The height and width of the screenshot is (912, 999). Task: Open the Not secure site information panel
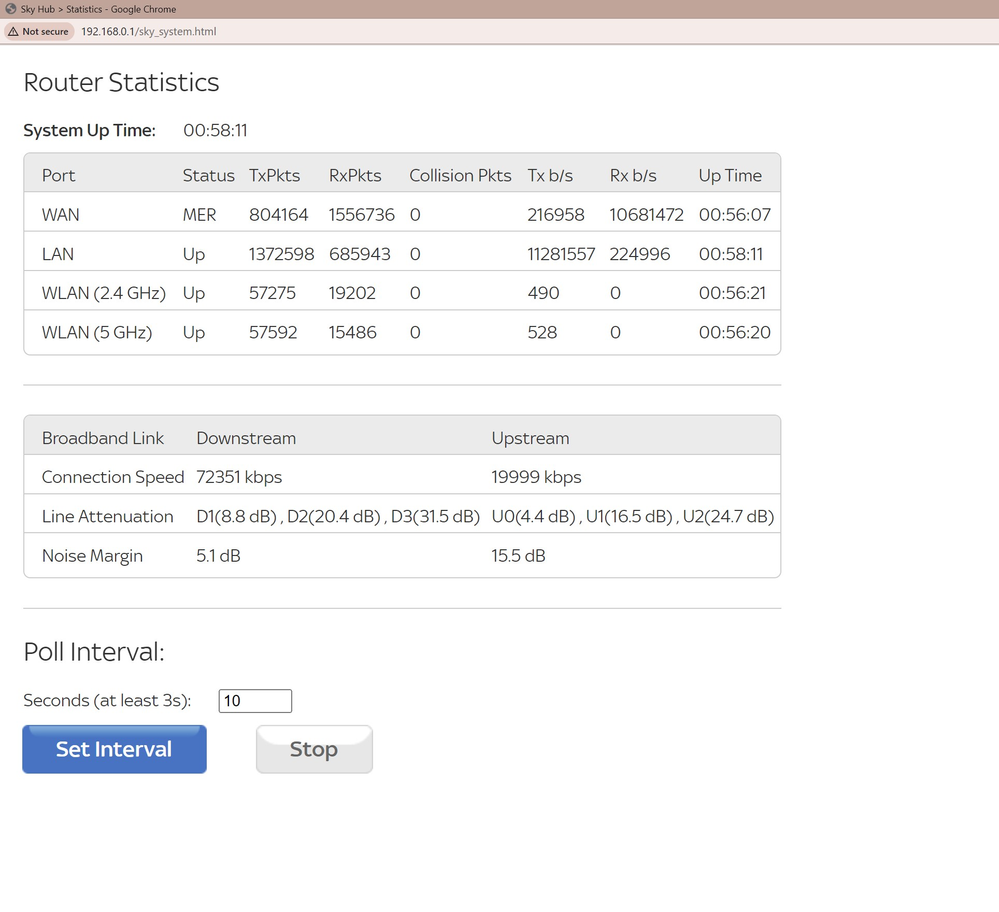pyautogui.click(x=38, y=31)
